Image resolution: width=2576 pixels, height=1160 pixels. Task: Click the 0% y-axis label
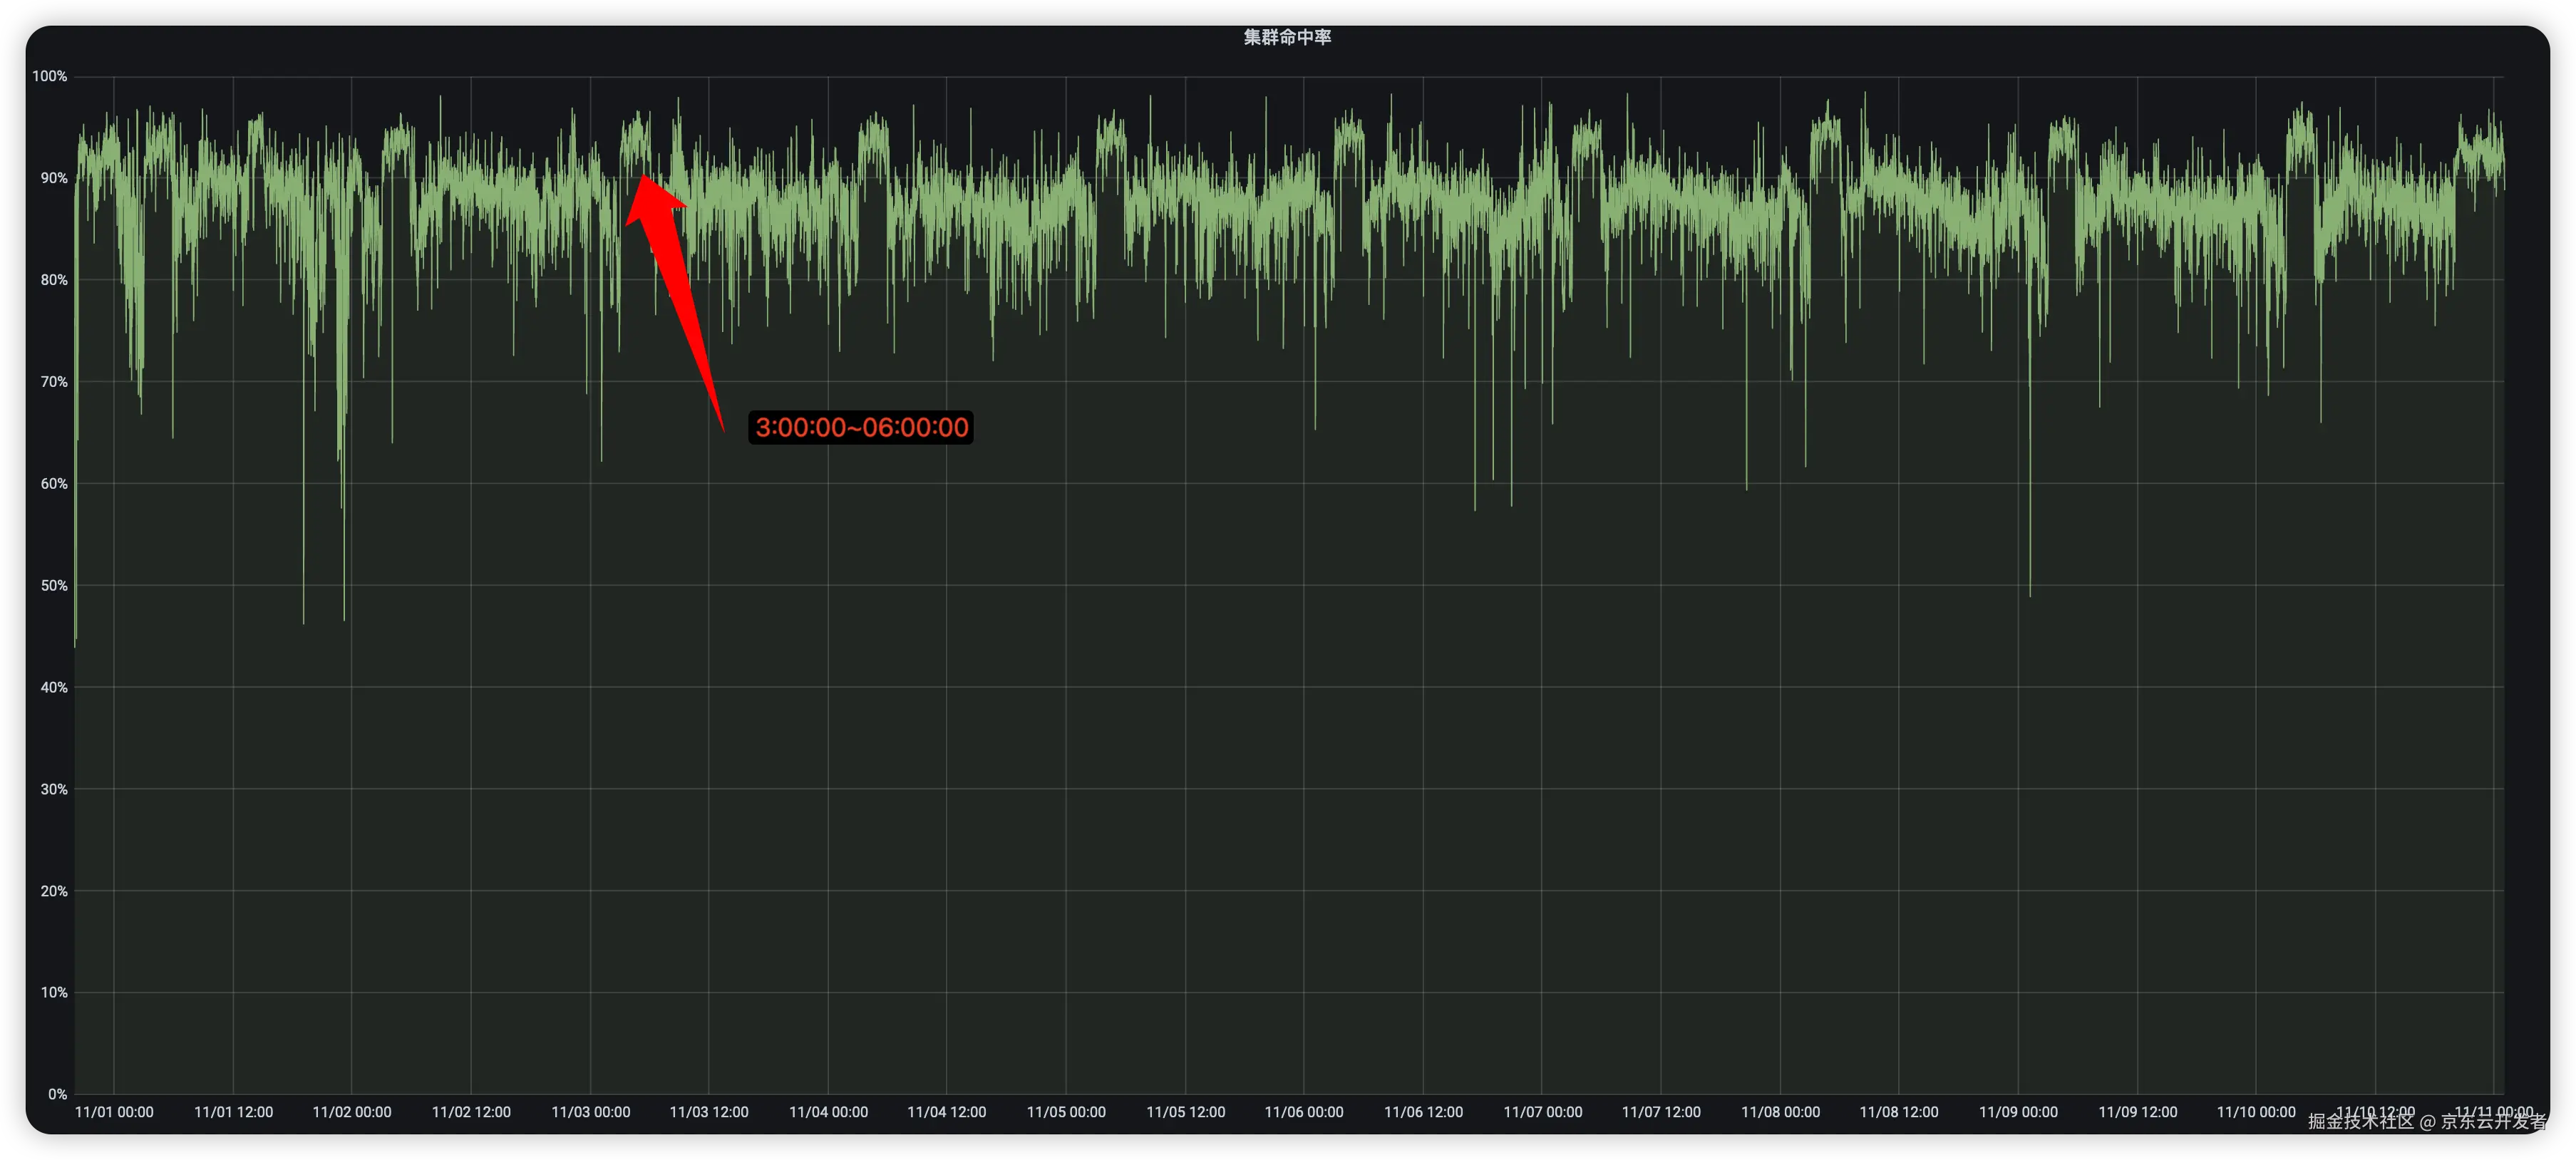[58, 1094]
